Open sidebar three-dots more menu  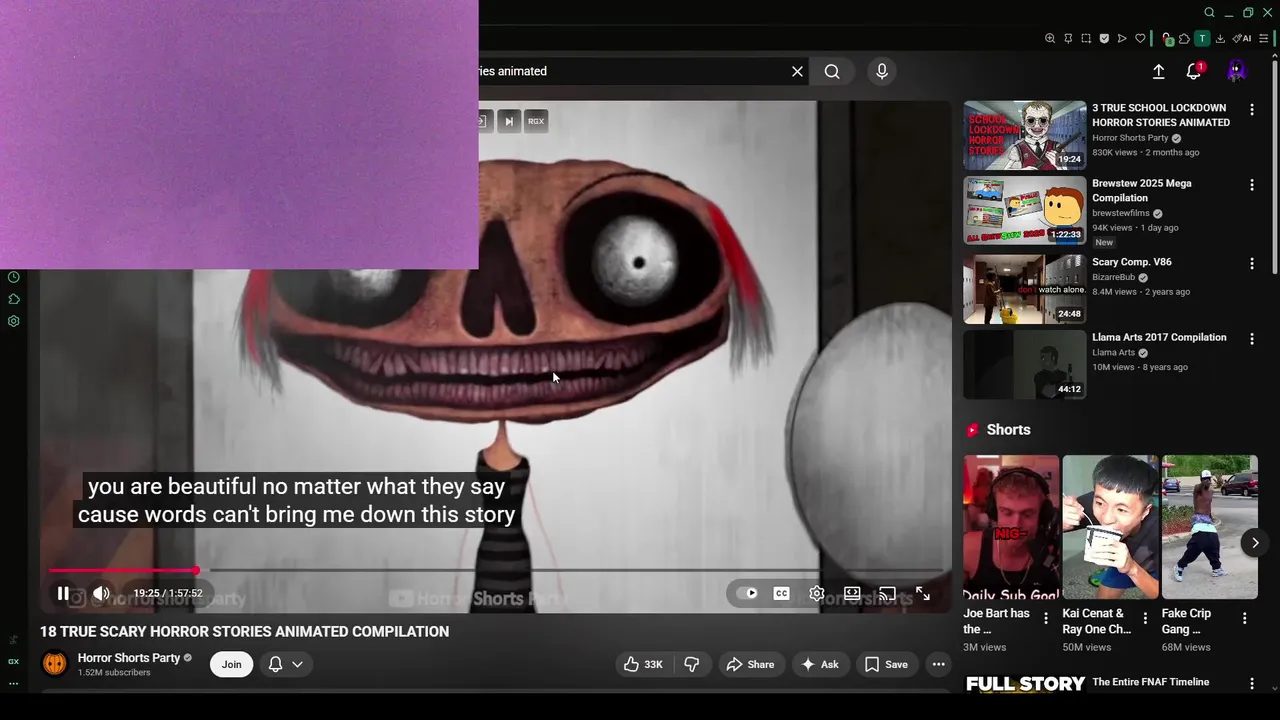(x=13, y=683)
